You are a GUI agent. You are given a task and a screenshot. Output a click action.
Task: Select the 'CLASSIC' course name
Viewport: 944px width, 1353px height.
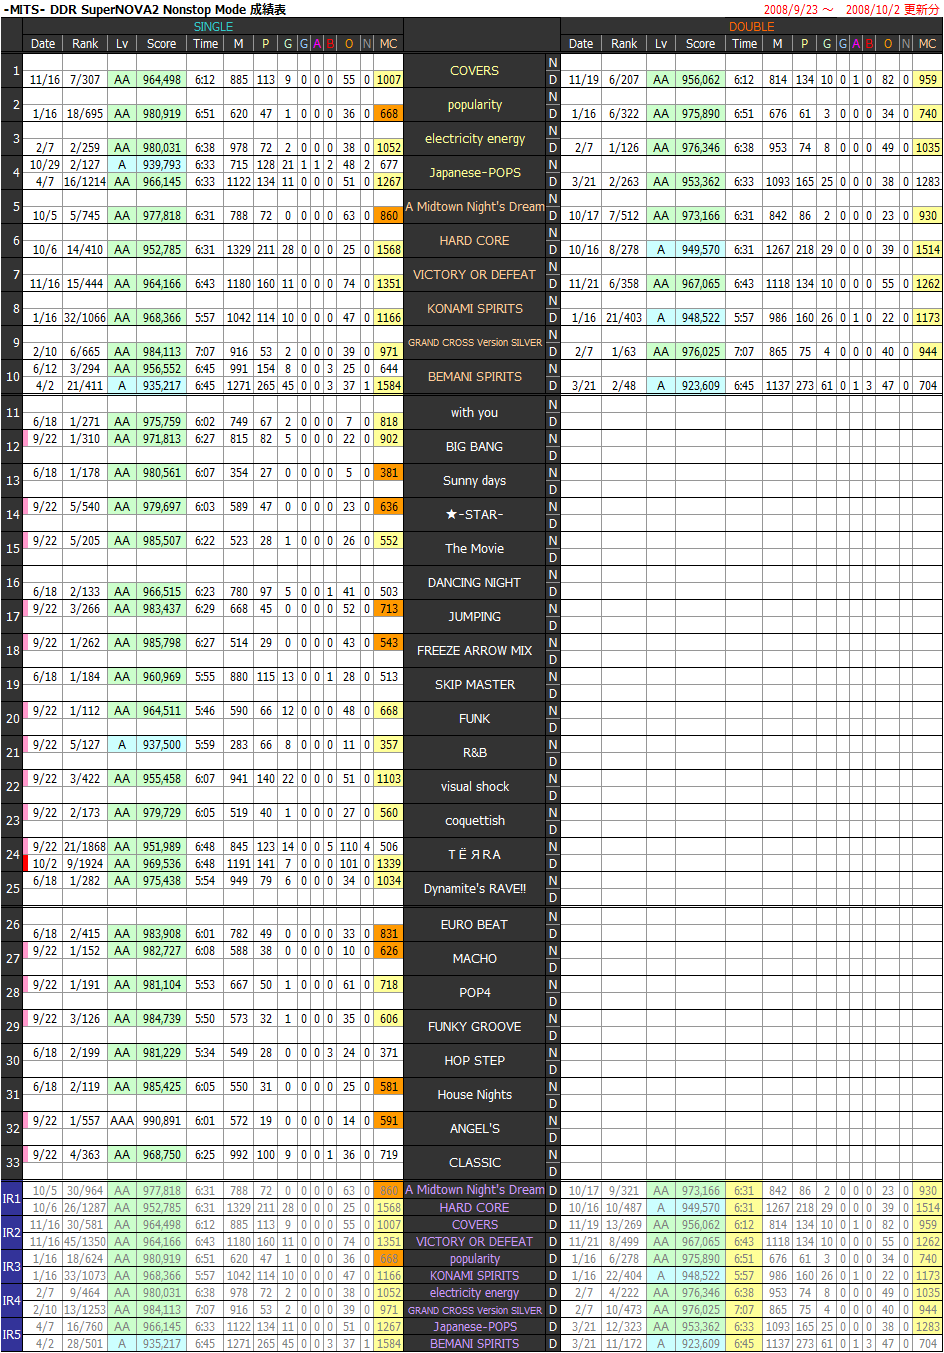coord(474,1163)
